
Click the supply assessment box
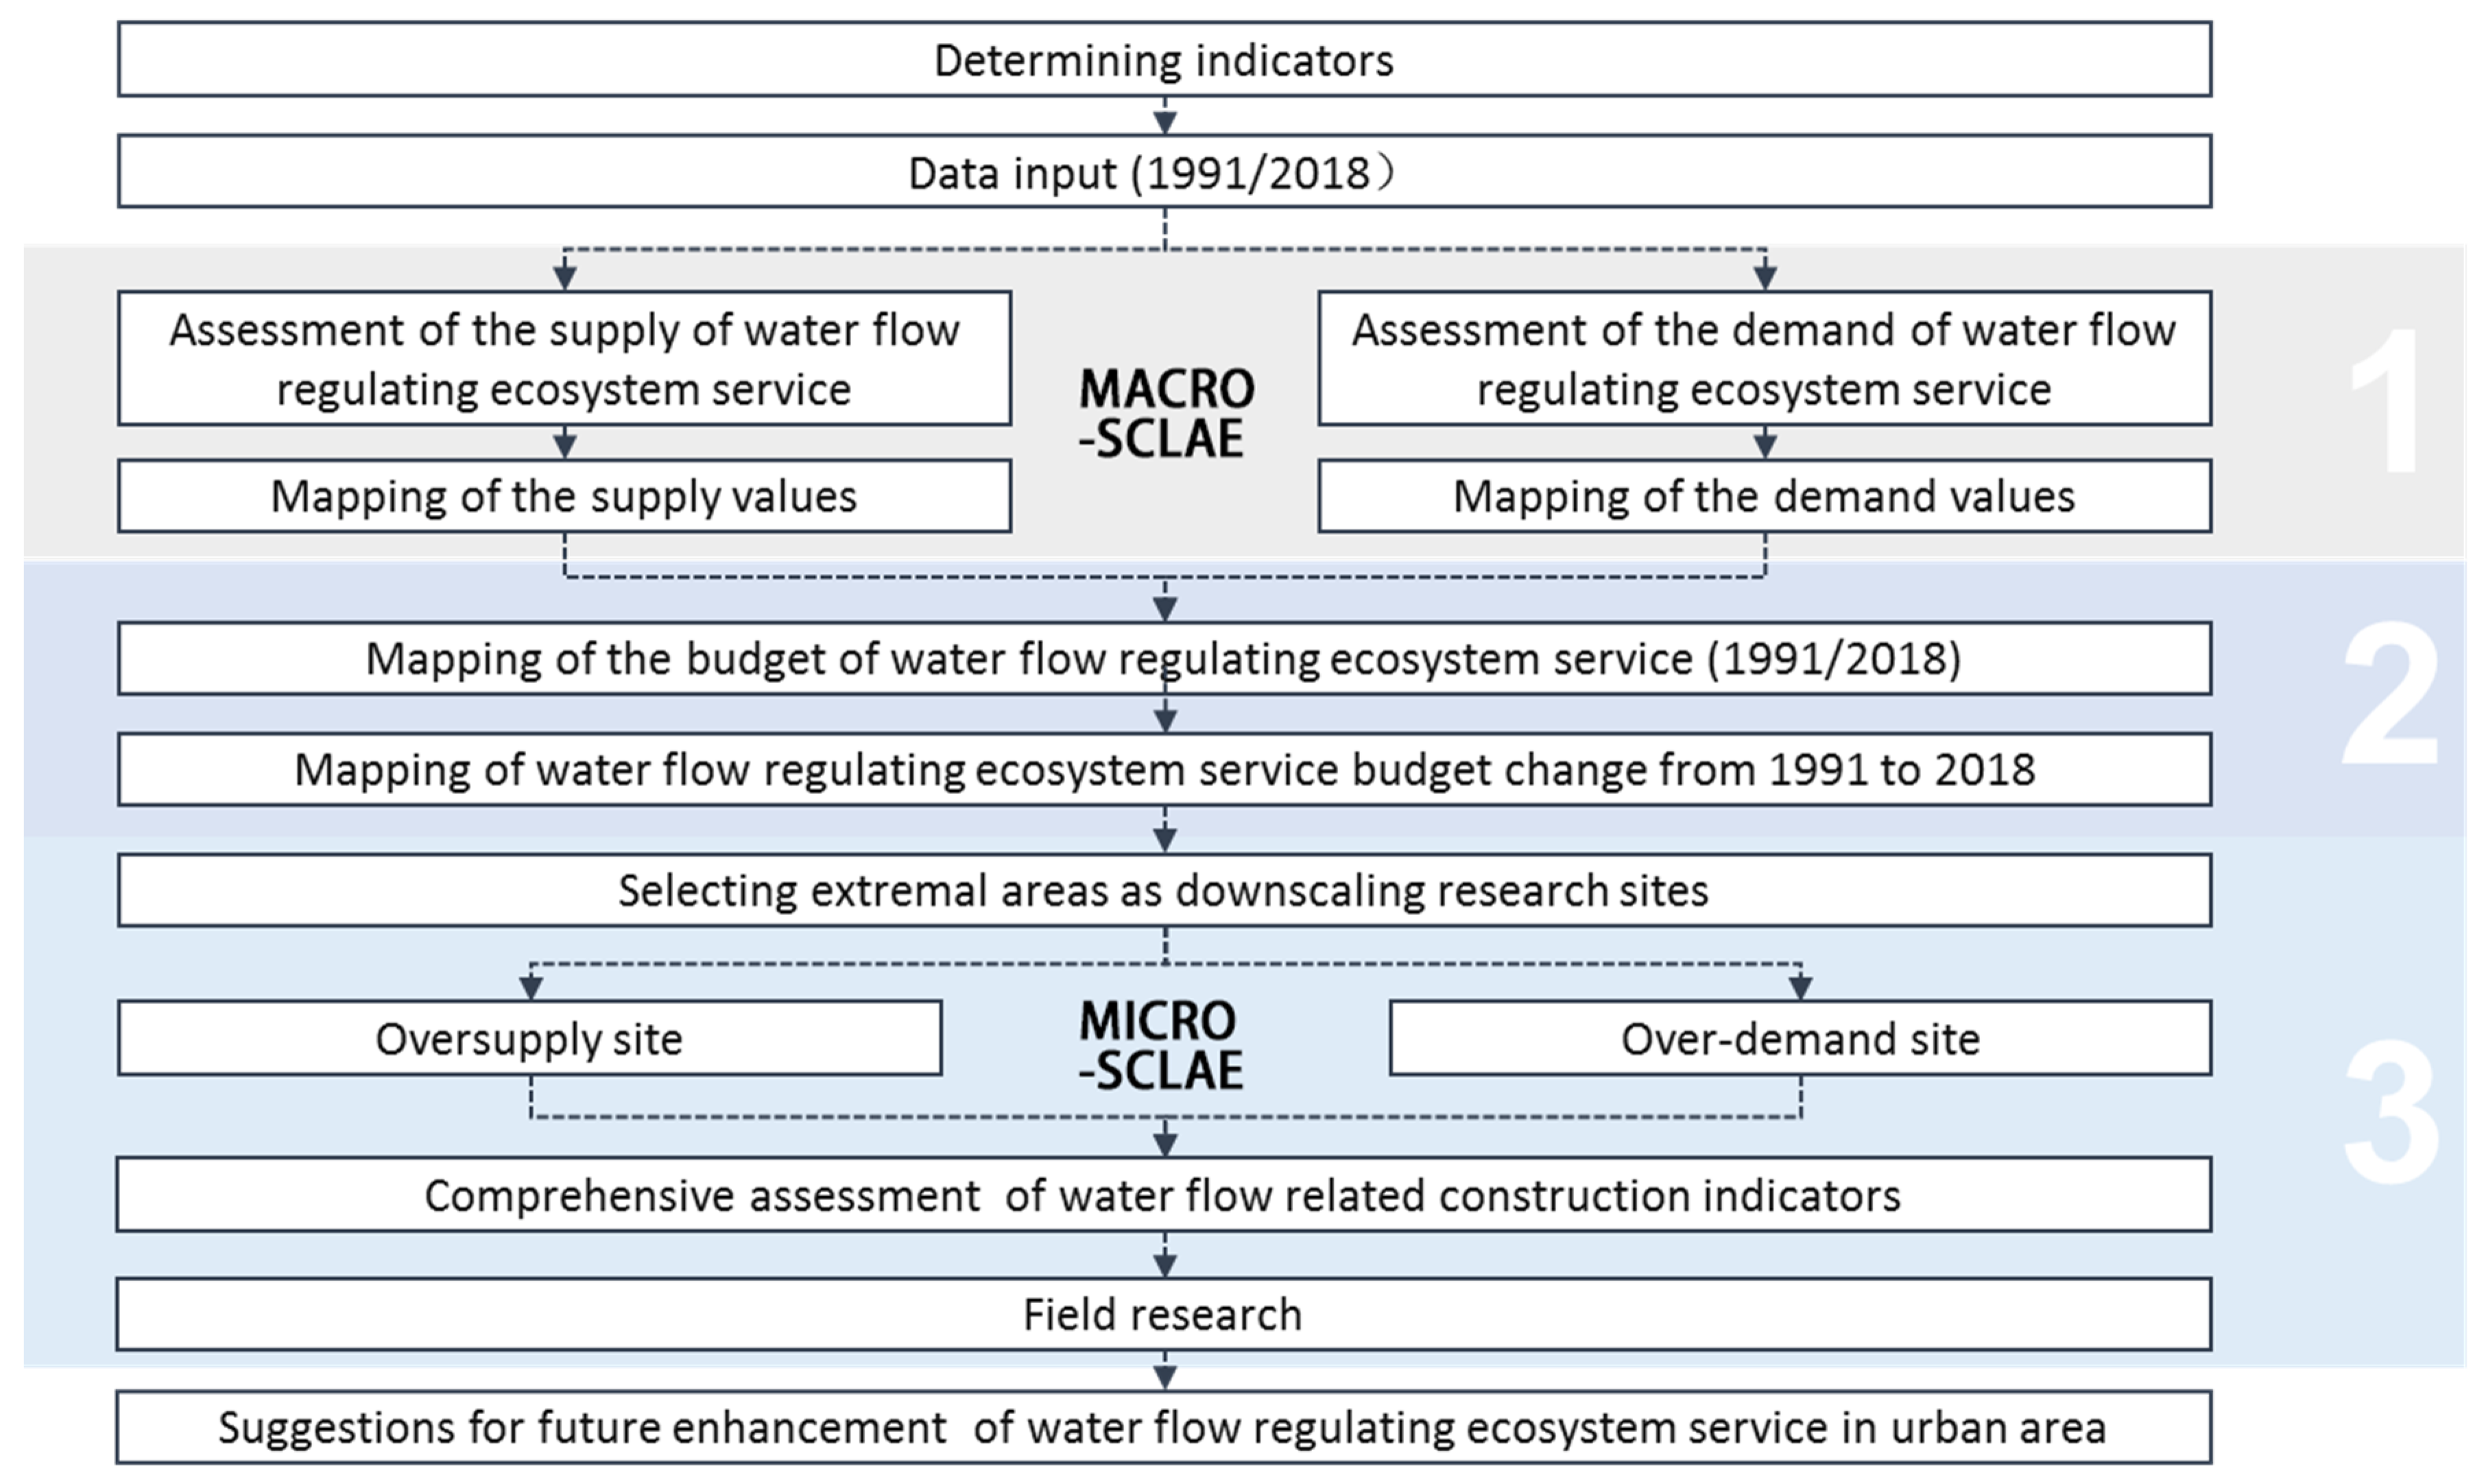(x=564, y=358)
